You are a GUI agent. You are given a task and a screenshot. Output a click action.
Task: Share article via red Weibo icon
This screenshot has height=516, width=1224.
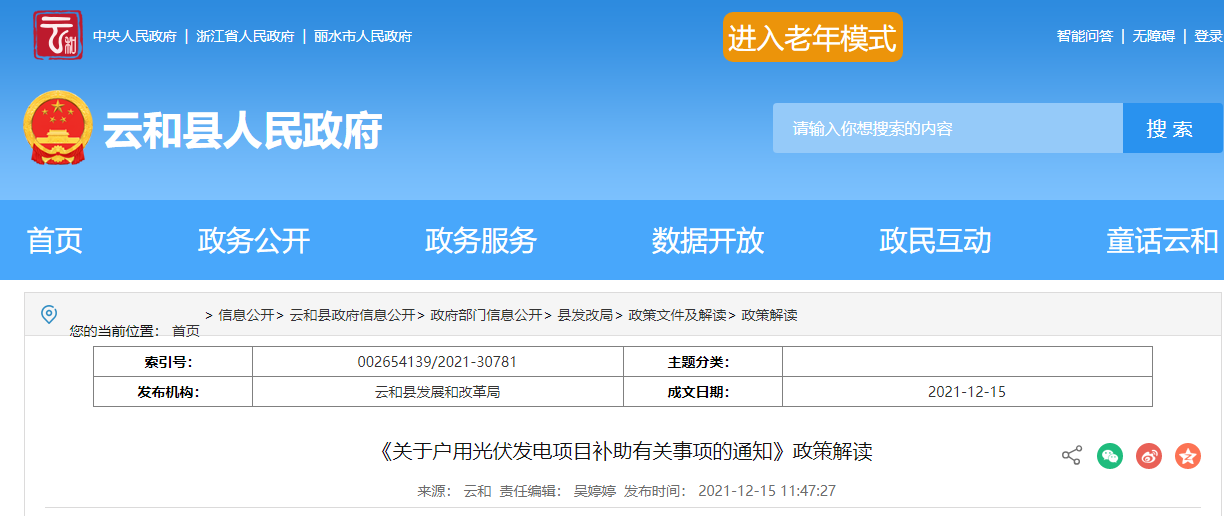pos(1149,456)
